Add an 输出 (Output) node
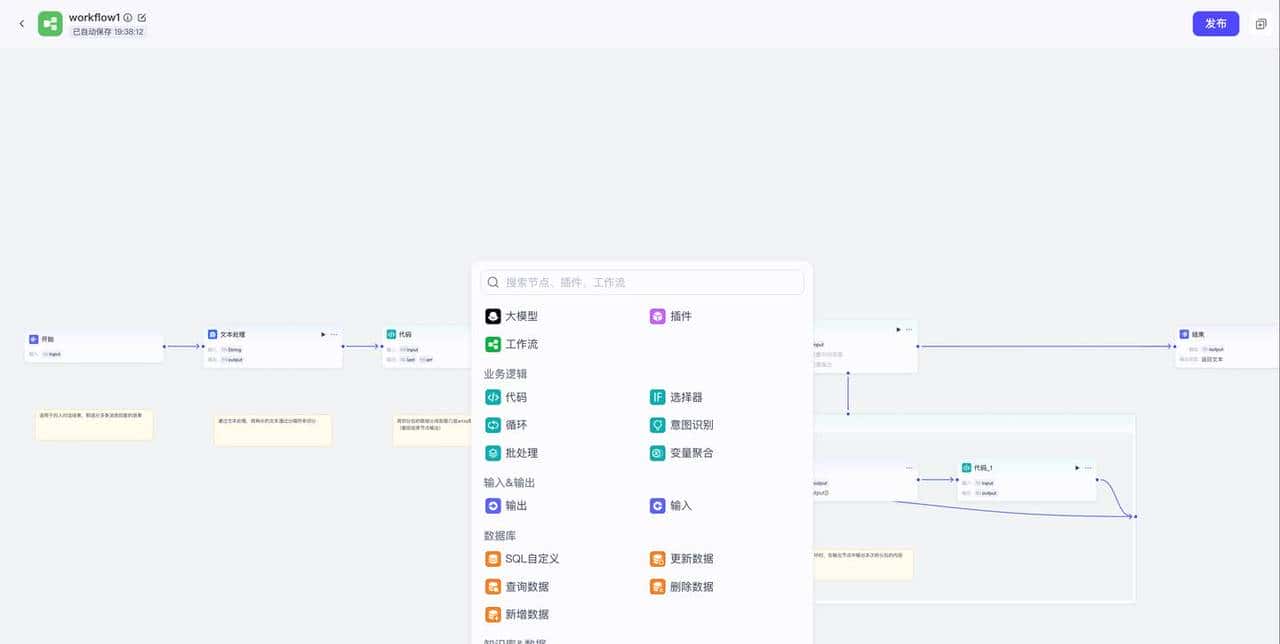The width and height of the screenshot is (1280, 644). click(517, 505)
